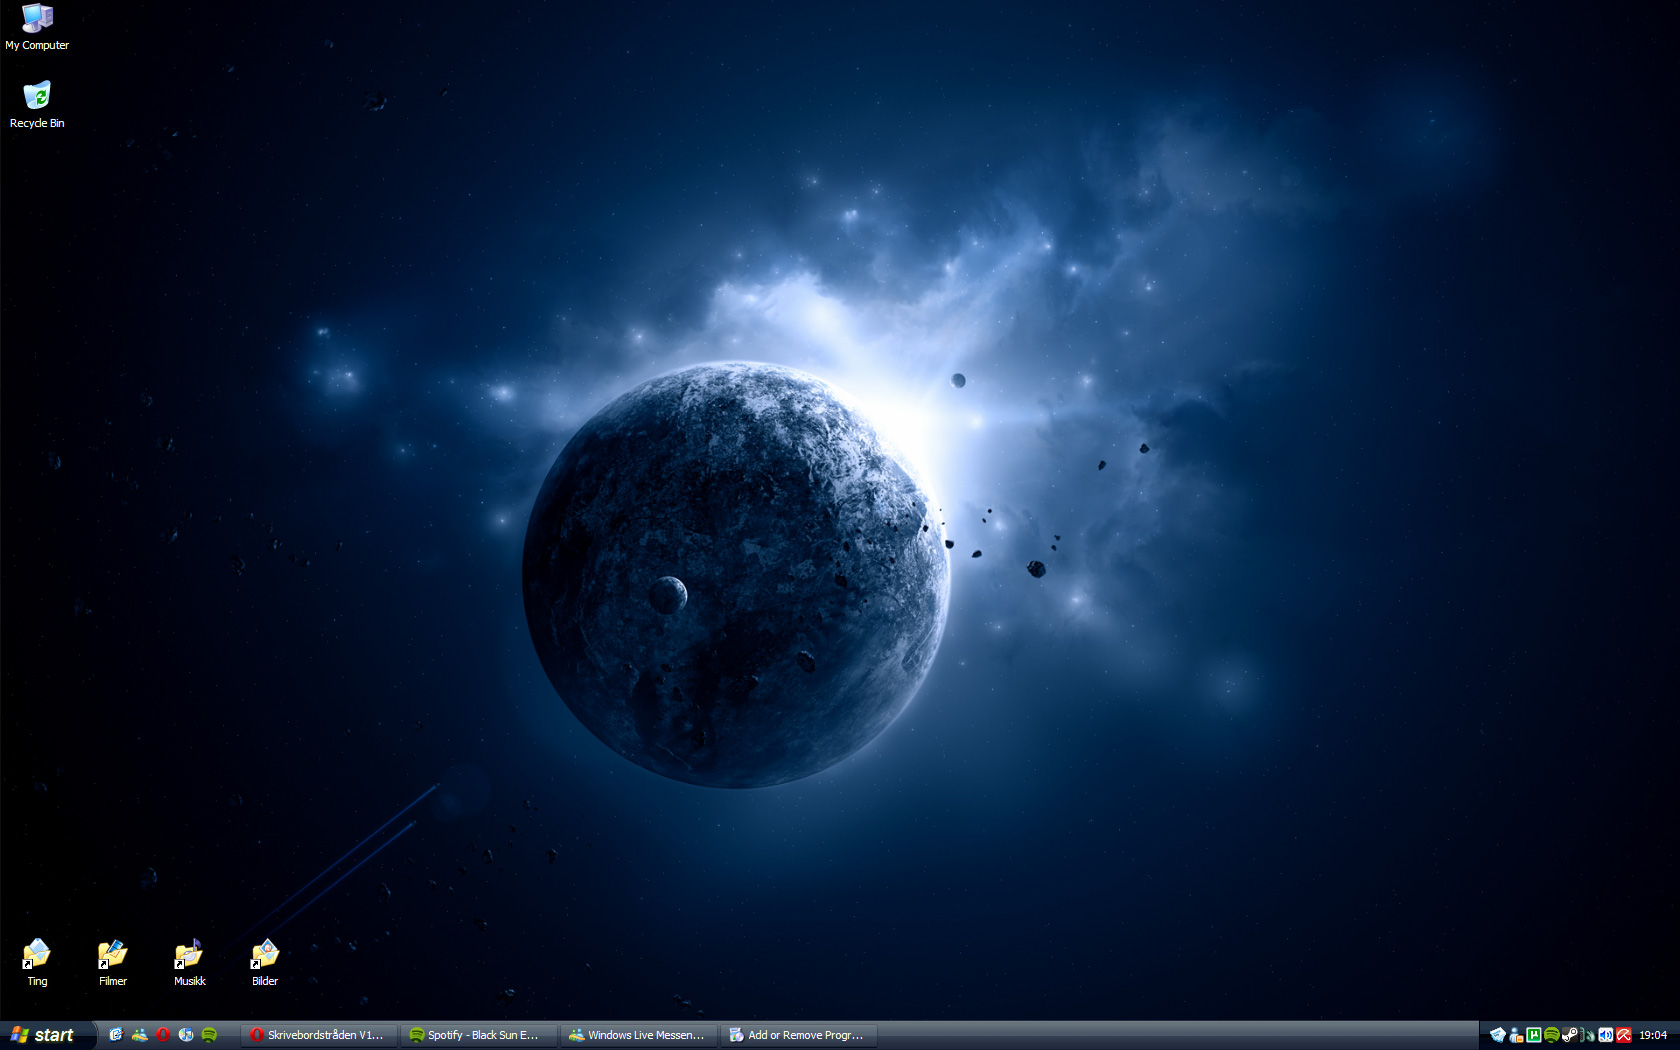The image size is (1680, 1050).
Task: Launch Internet Explorer from Quick Launch
Action: (x=116, y=1035)
